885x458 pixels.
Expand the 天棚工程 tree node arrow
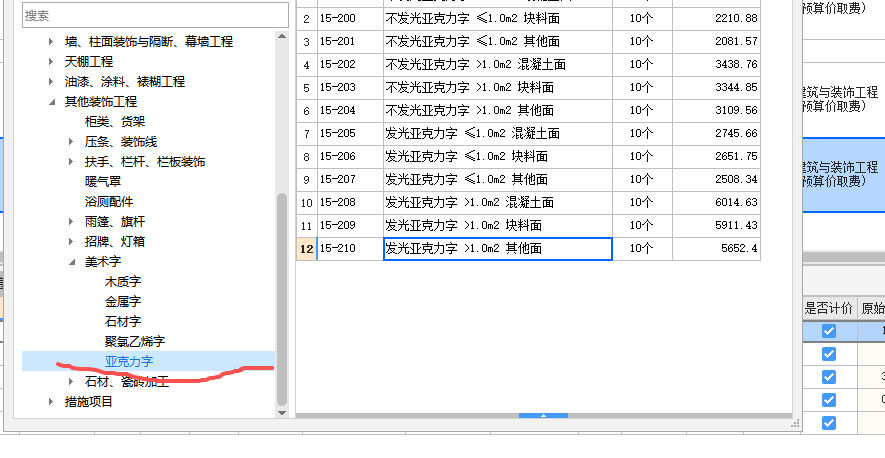(51, 62)
